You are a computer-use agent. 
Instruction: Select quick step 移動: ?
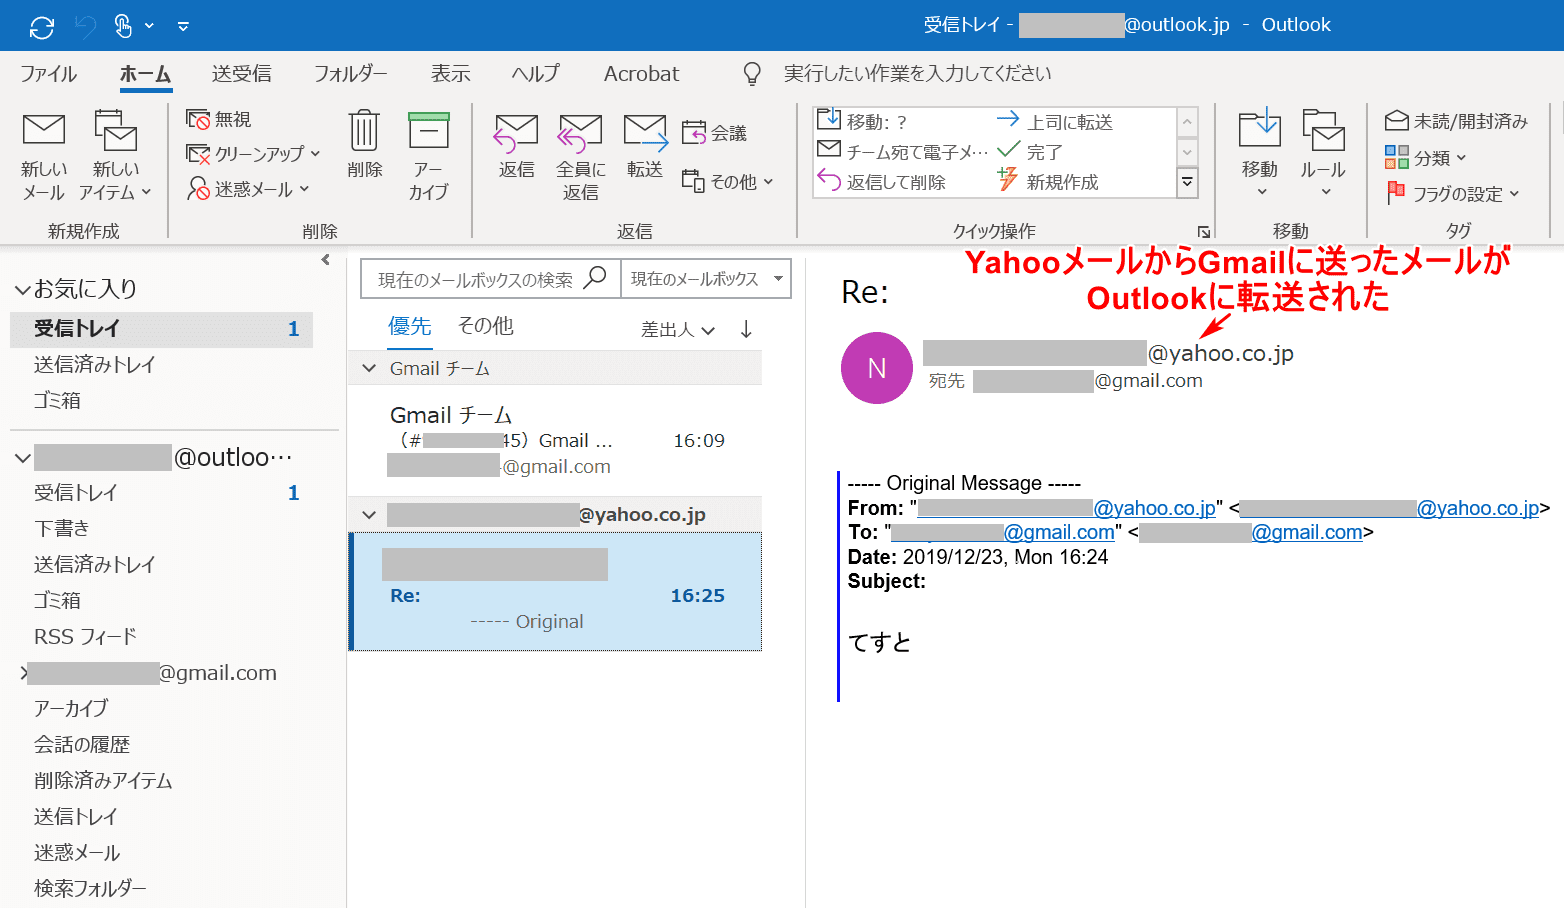point(863,121)
